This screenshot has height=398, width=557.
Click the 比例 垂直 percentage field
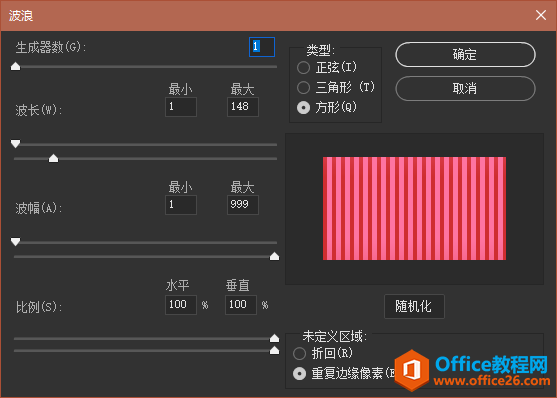click(x=241, y=305)
